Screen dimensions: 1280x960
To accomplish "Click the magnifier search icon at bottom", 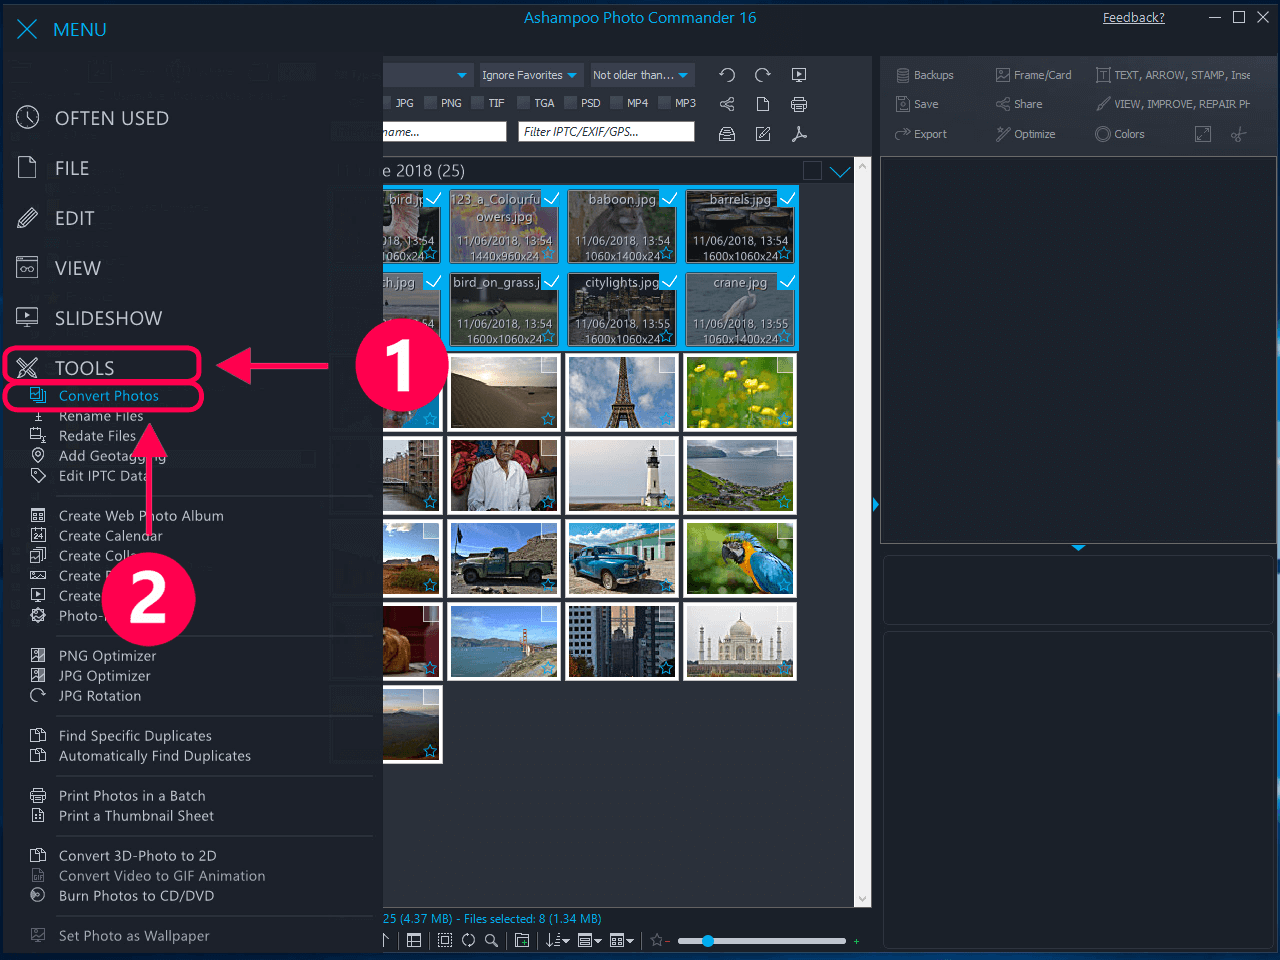I will pos(491,940).
